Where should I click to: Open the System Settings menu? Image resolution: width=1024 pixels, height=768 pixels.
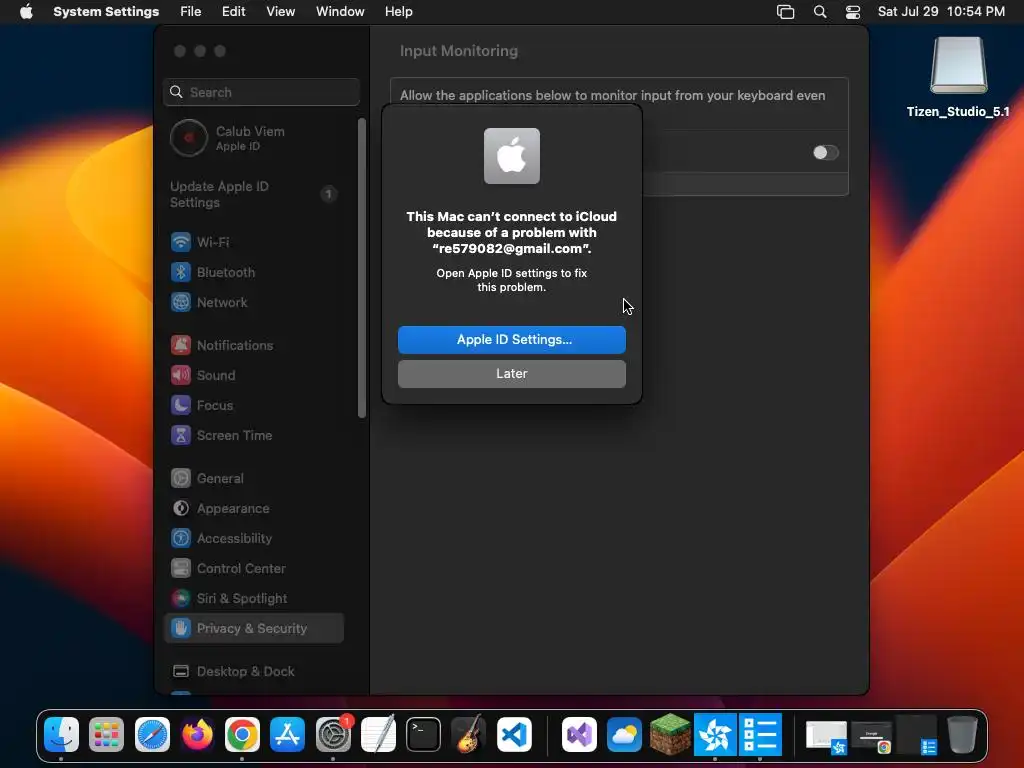tap(106, 12)
